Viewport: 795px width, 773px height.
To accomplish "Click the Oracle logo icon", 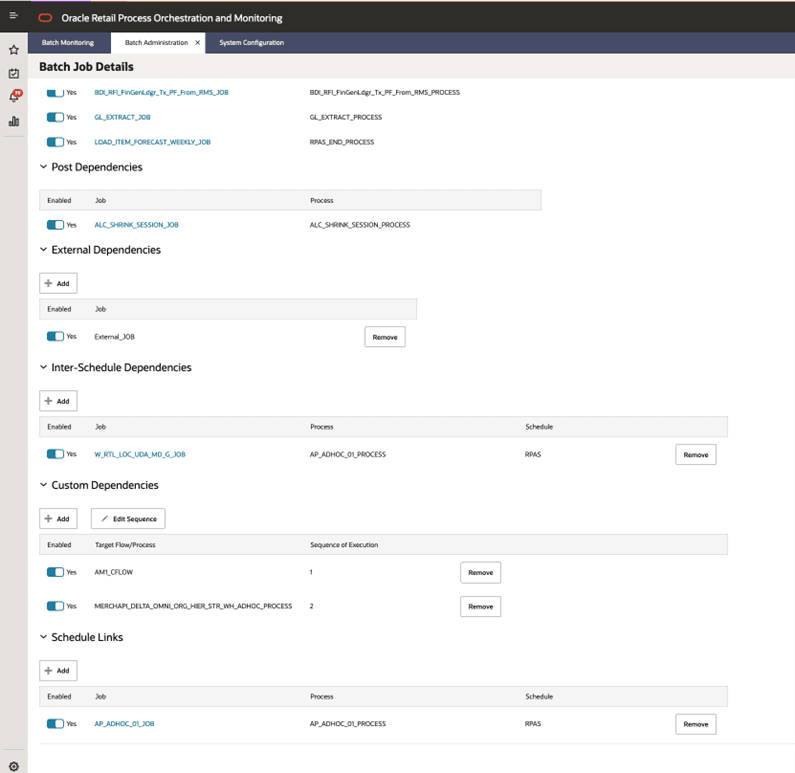I will click(45, 18).
